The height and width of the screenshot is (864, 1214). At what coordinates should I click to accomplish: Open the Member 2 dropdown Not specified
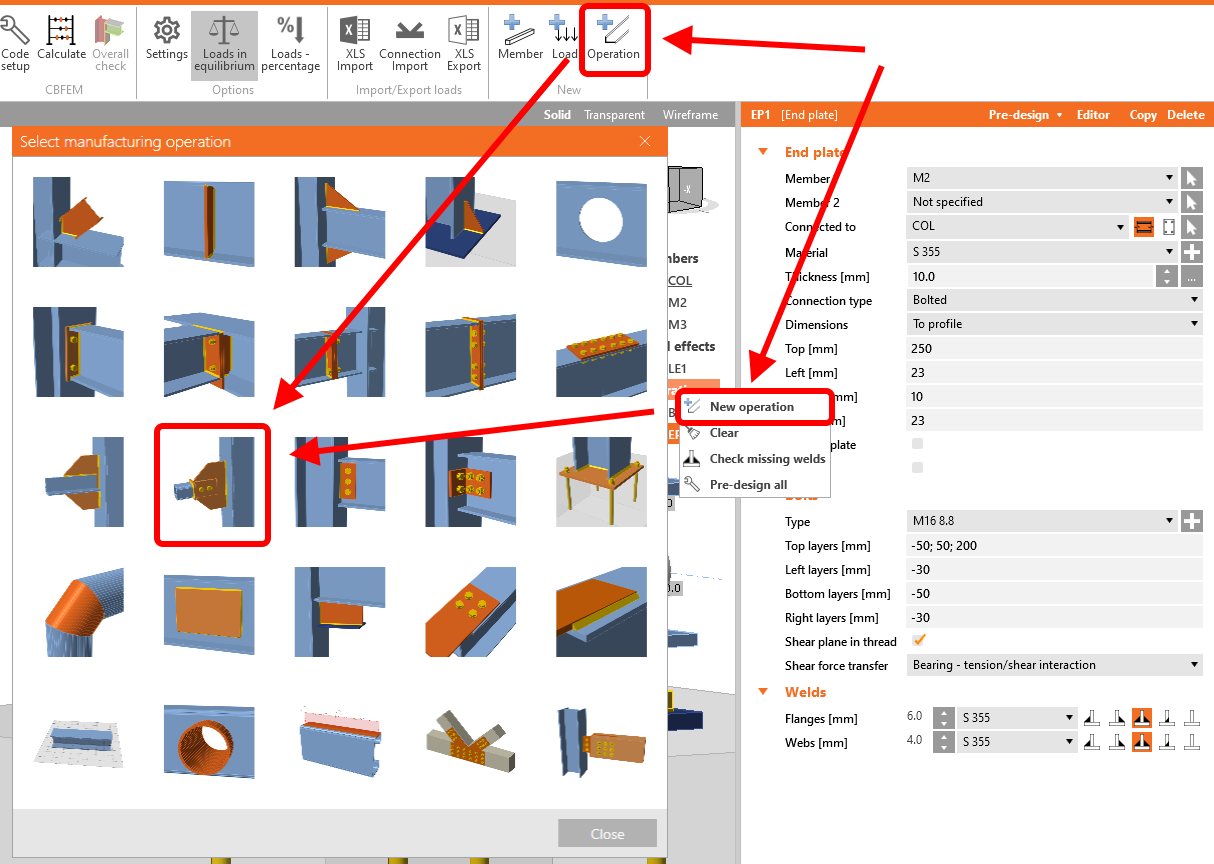pyautogui.click(x=1042, y=202)
